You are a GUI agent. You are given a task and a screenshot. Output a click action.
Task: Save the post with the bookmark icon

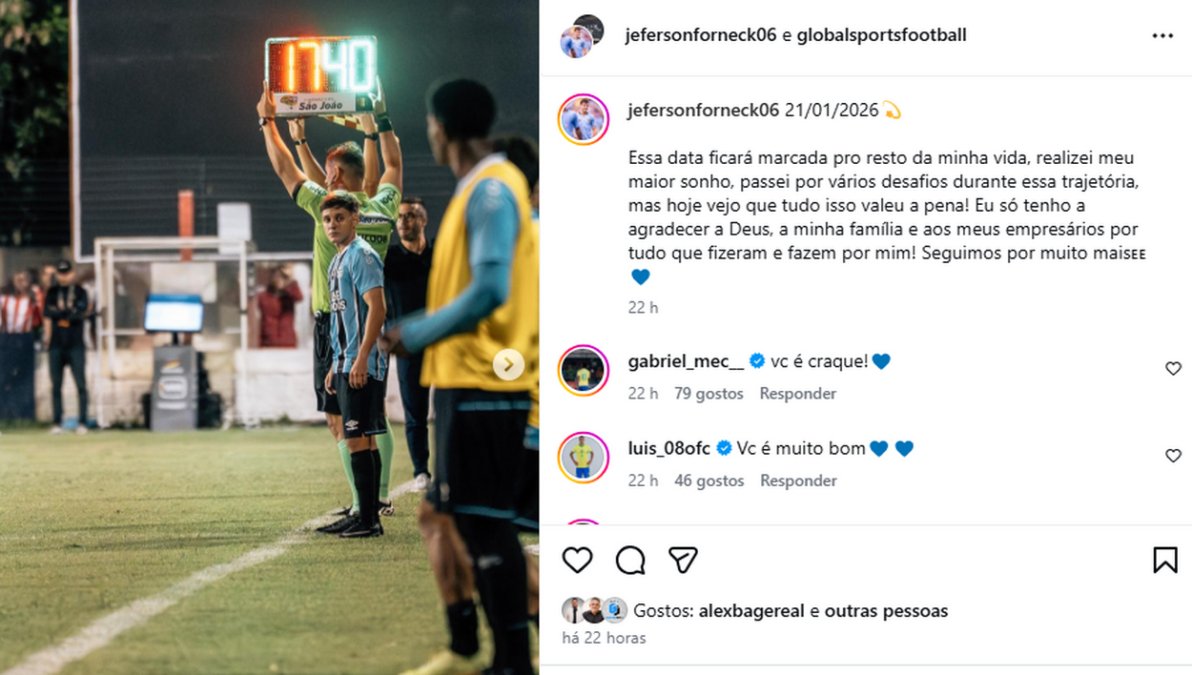click(1165, 560)
